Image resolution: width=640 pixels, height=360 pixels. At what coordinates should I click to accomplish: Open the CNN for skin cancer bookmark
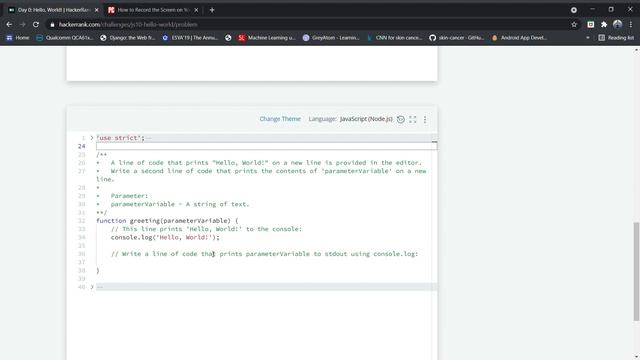[394, 38]
